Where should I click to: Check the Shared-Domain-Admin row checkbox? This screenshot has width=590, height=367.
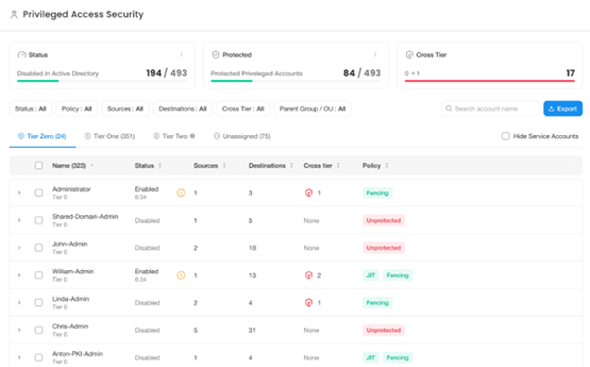tap(38, 220)
